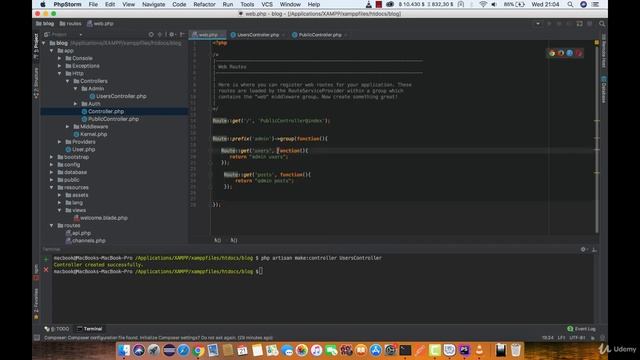Collapse the Http folder
The width and height of the screenshot is (640, 360).
(60, 73)
